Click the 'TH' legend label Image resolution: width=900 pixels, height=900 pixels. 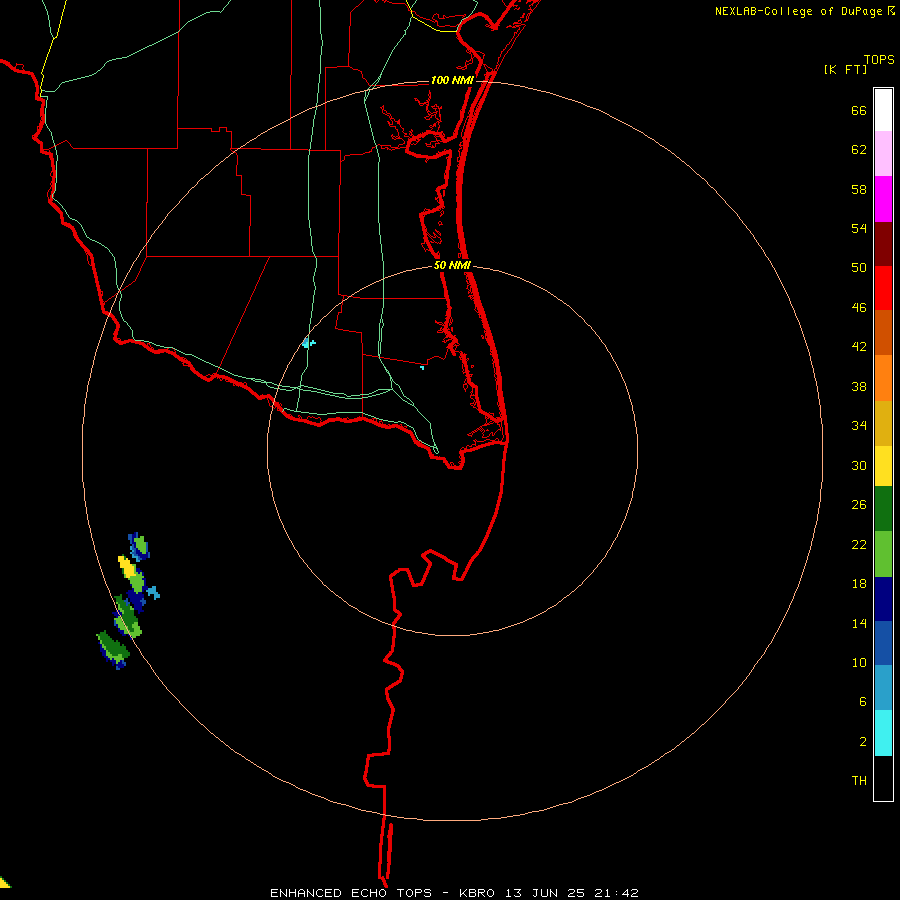(x=859, y=781)
